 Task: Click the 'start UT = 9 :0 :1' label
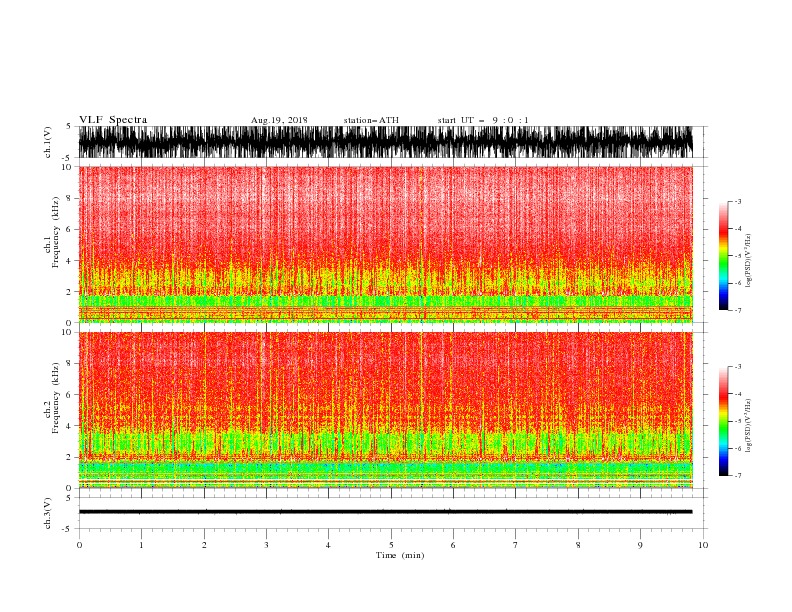tap(483, 120)
